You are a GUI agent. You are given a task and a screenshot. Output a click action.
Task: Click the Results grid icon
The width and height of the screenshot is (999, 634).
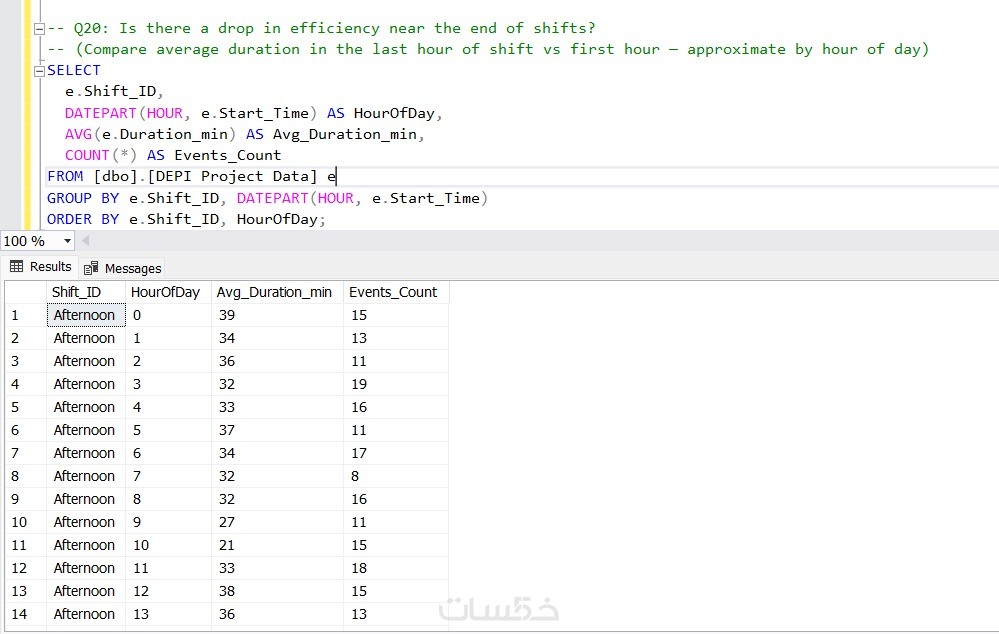click(16, 267)
